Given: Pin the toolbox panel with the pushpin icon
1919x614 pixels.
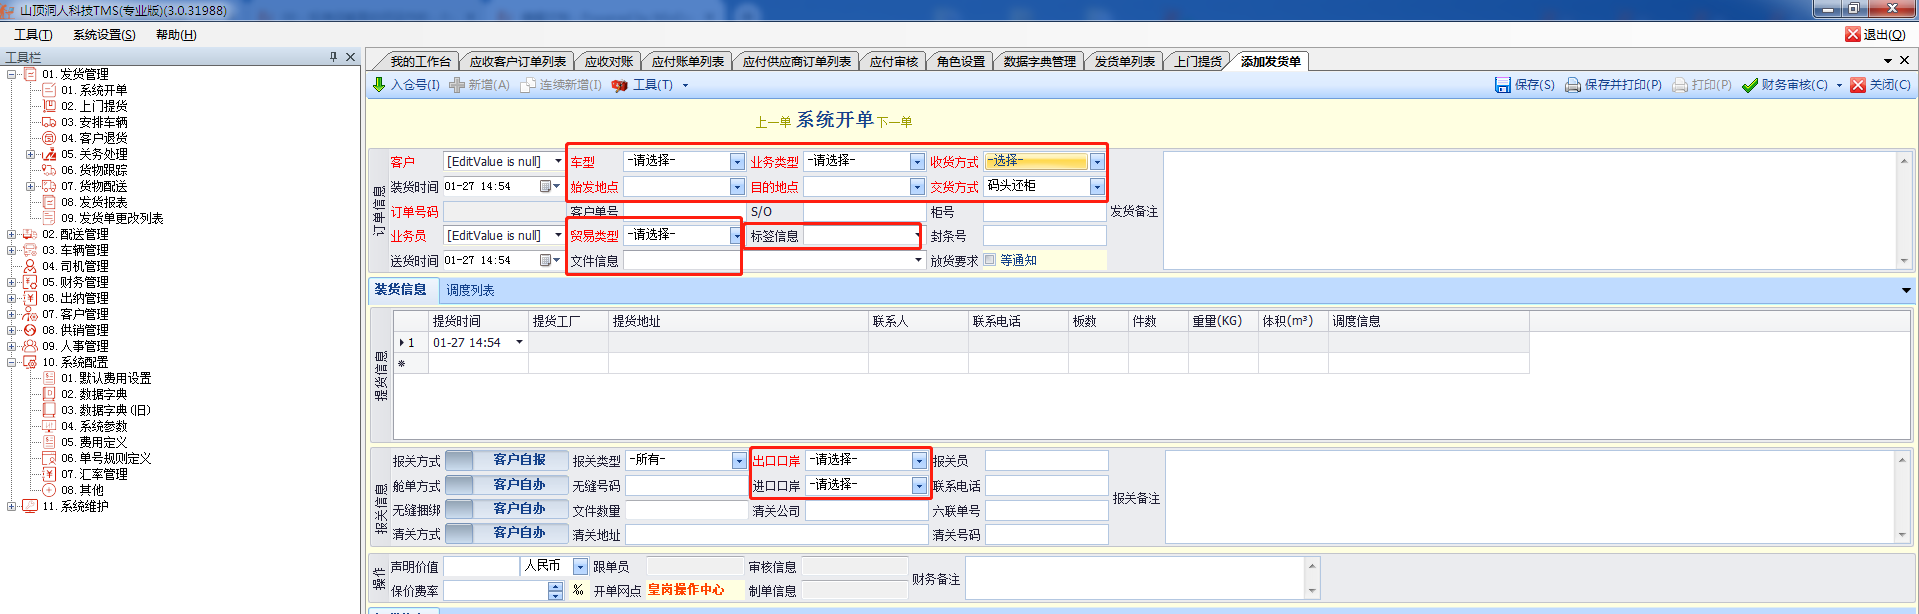Looking at the screenshot, I should pyautogui.click(x=333, y=57).
